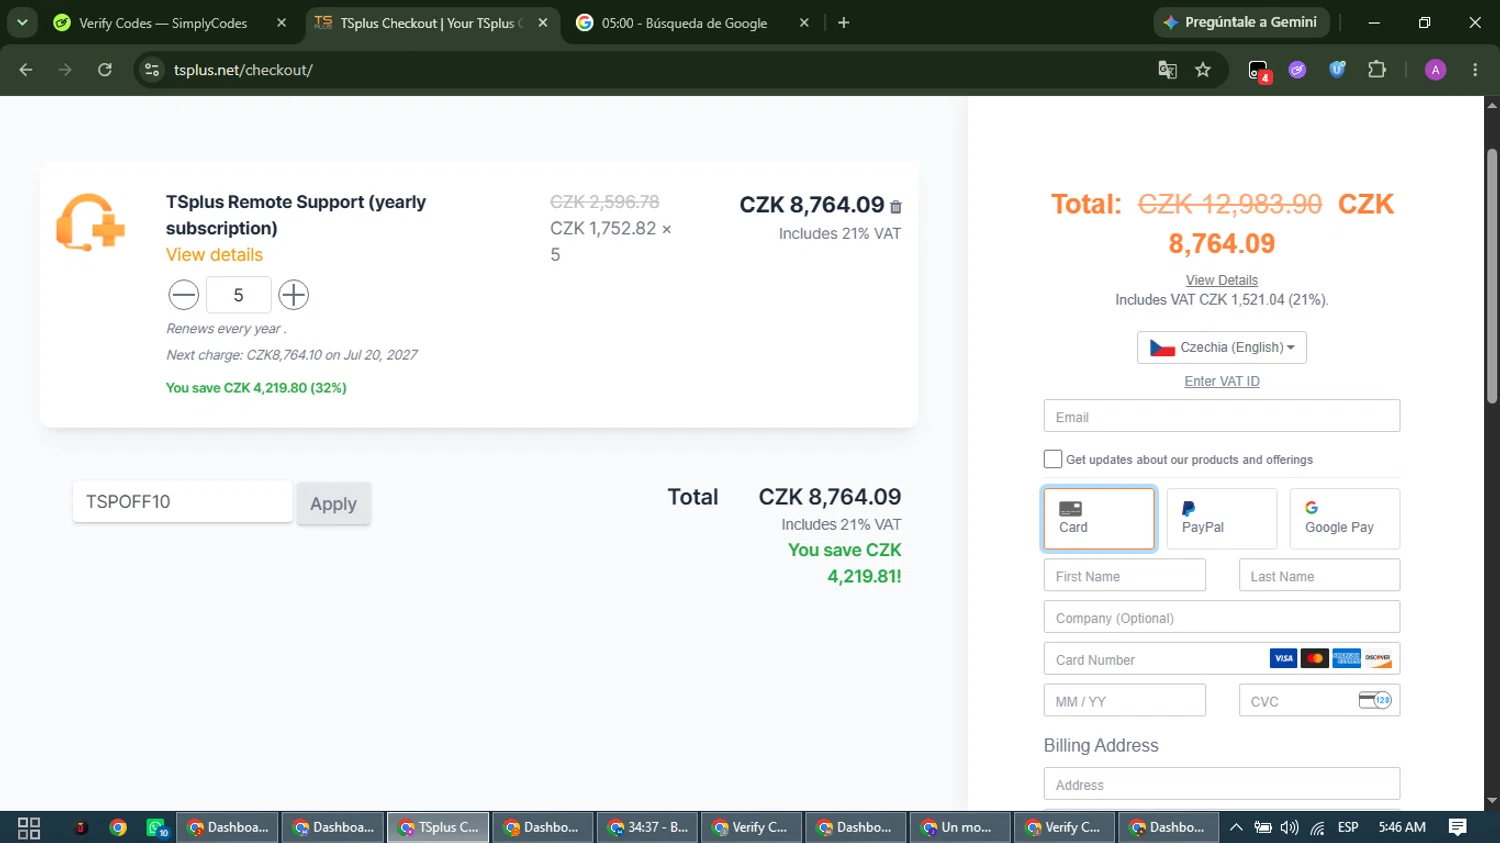Switch to the 05:00 - Búsqueda de Google tab
This screenshot has height=843, width=1500.
[x=684, y=23]
